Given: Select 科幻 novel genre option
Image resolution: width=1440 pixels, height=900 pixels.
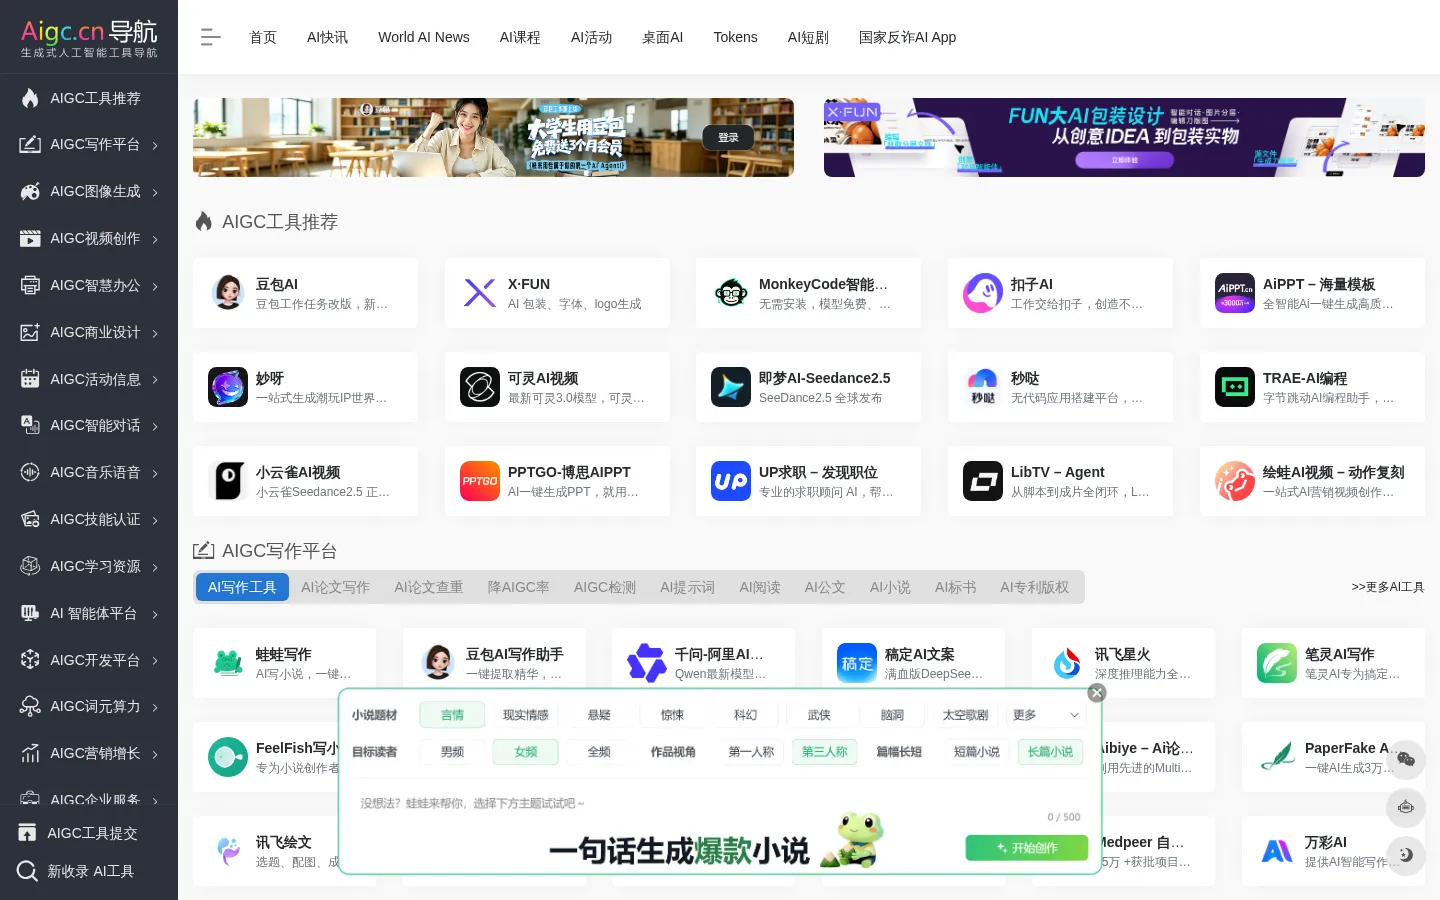Looking at the screenshot, I should pos(746,715).
